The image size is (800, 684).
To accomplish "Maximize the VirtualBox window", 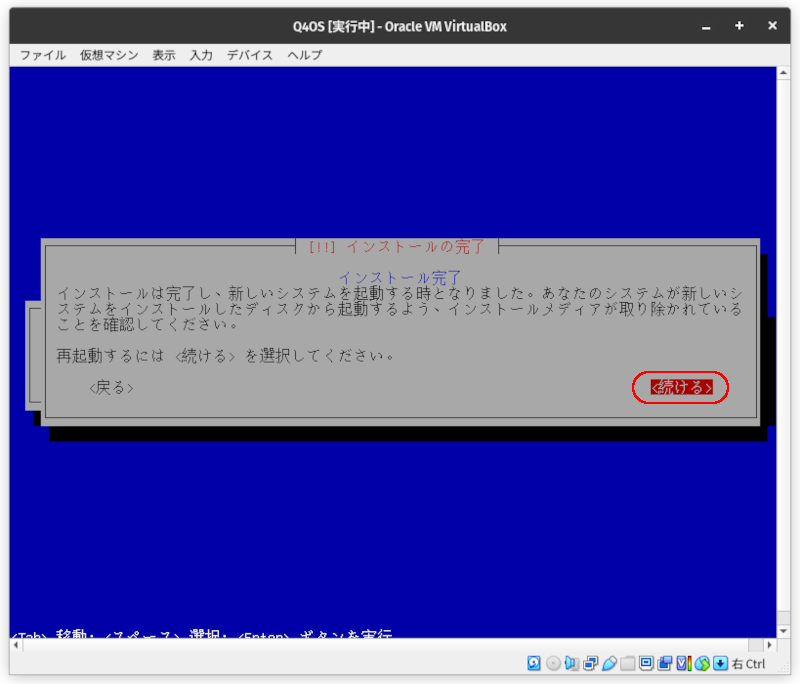I will click(x=739, y=26).
